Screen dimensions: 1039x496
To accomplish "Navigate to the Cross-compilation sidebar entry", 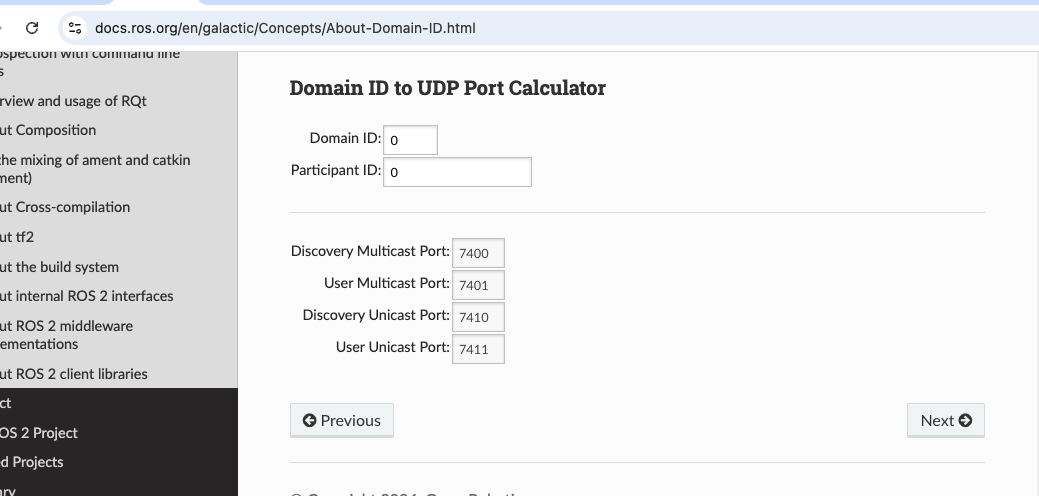I will point(66,207).
